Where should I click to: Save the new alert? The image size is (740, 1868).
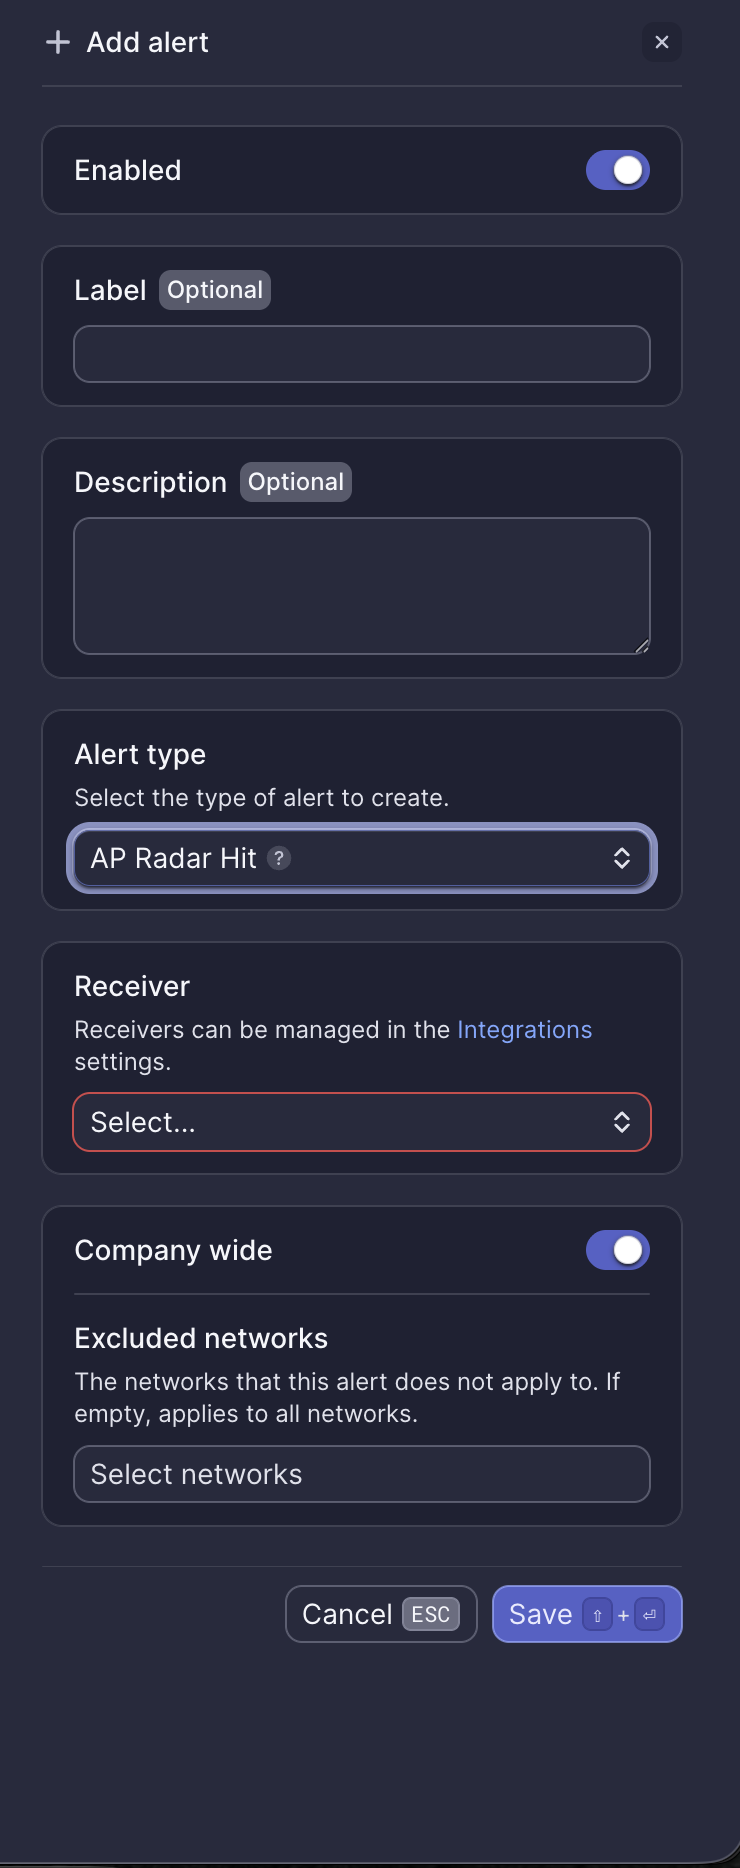(x=541, y=1615)
